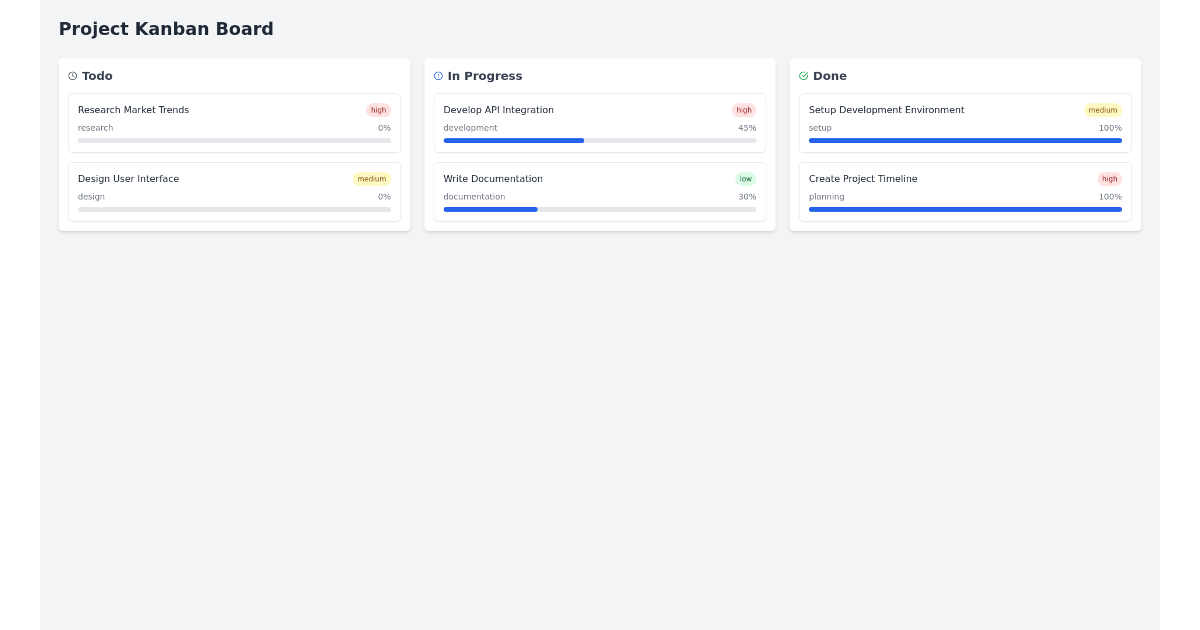1200x630 pixels.
Task: Click the checkmark icon beside Done
Action: click(803, 76)
